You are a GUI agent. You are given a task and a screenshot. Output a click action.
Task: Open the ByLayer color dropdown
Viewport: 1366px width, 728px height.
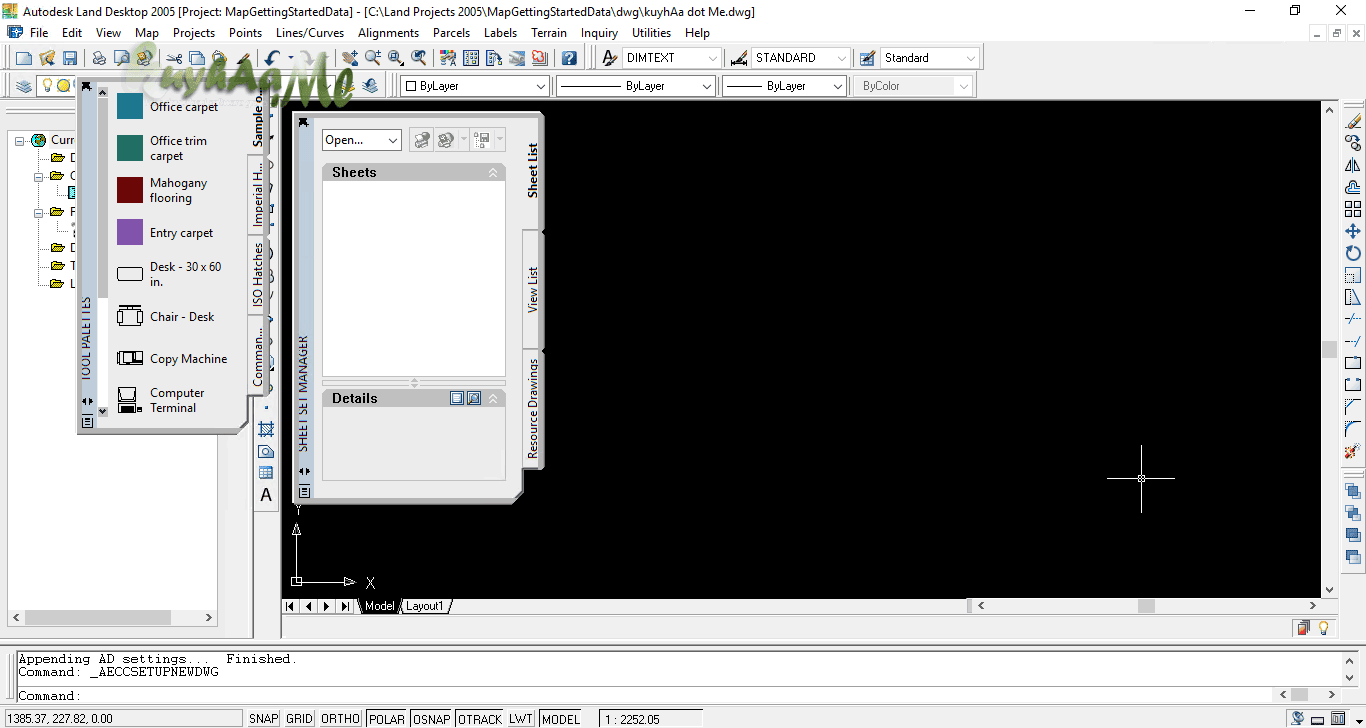(x=541, y=86)
